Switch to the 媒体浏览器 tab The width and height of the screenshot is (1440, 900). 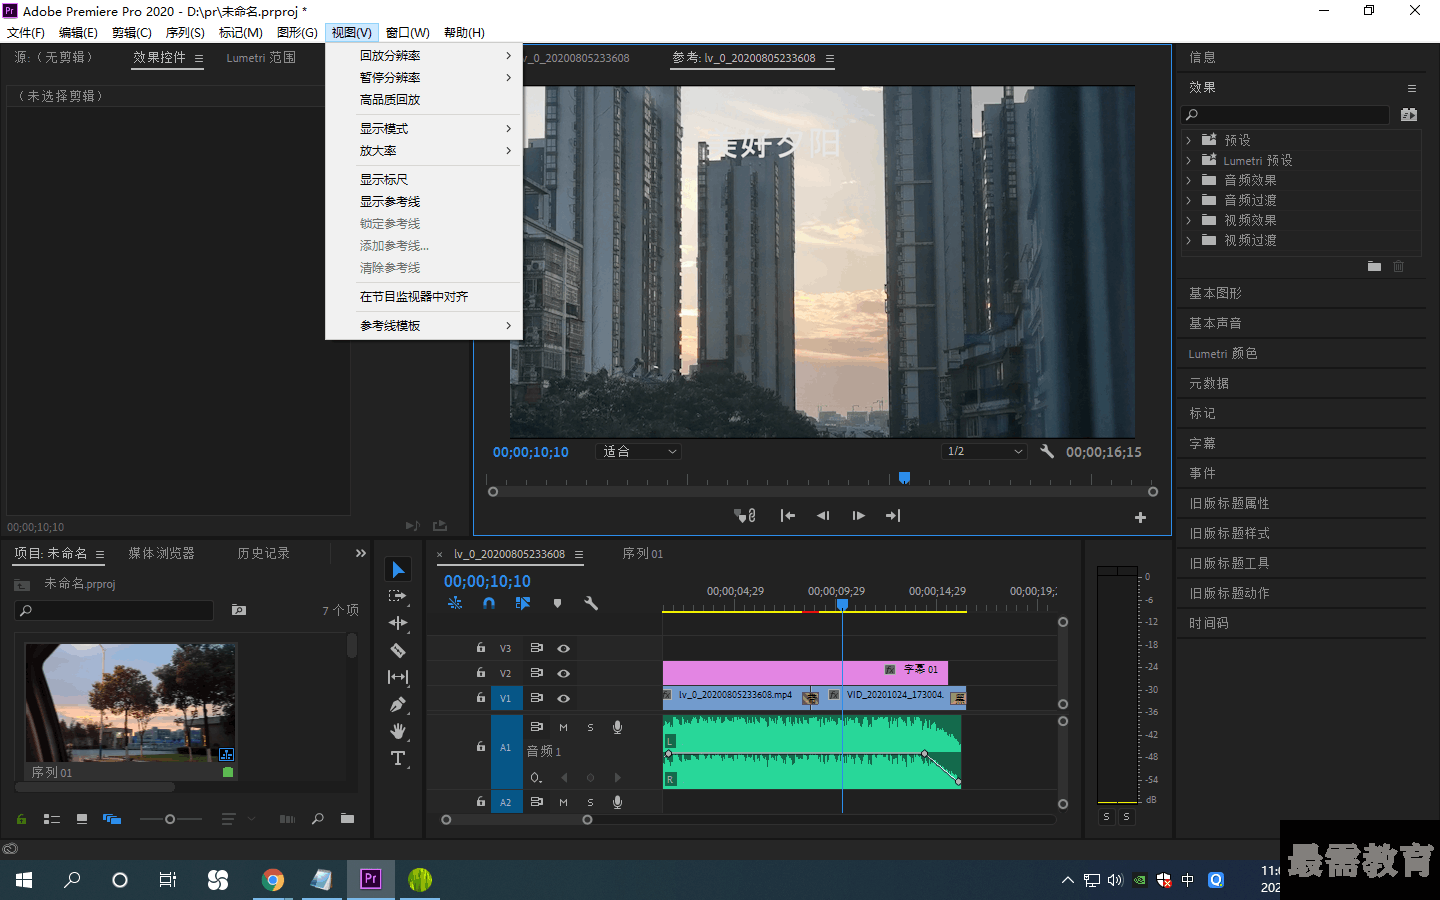(161, 553)
